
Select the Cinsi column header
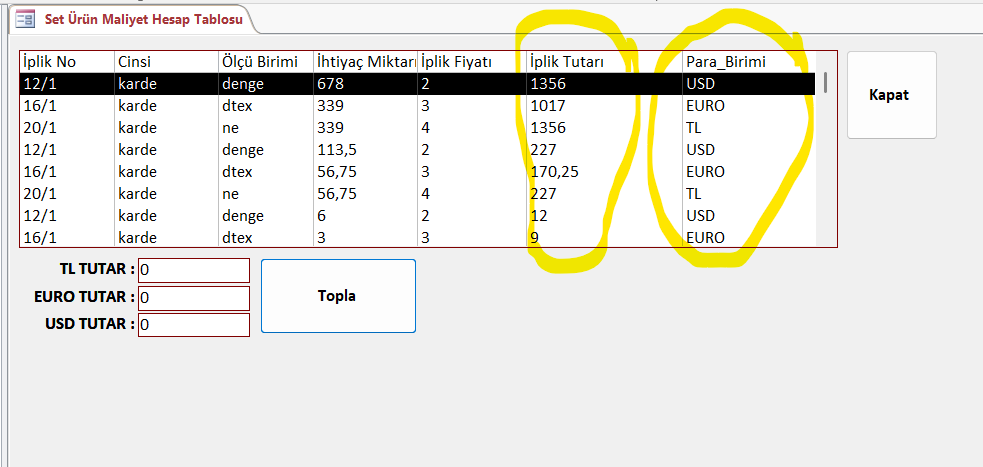165,62
